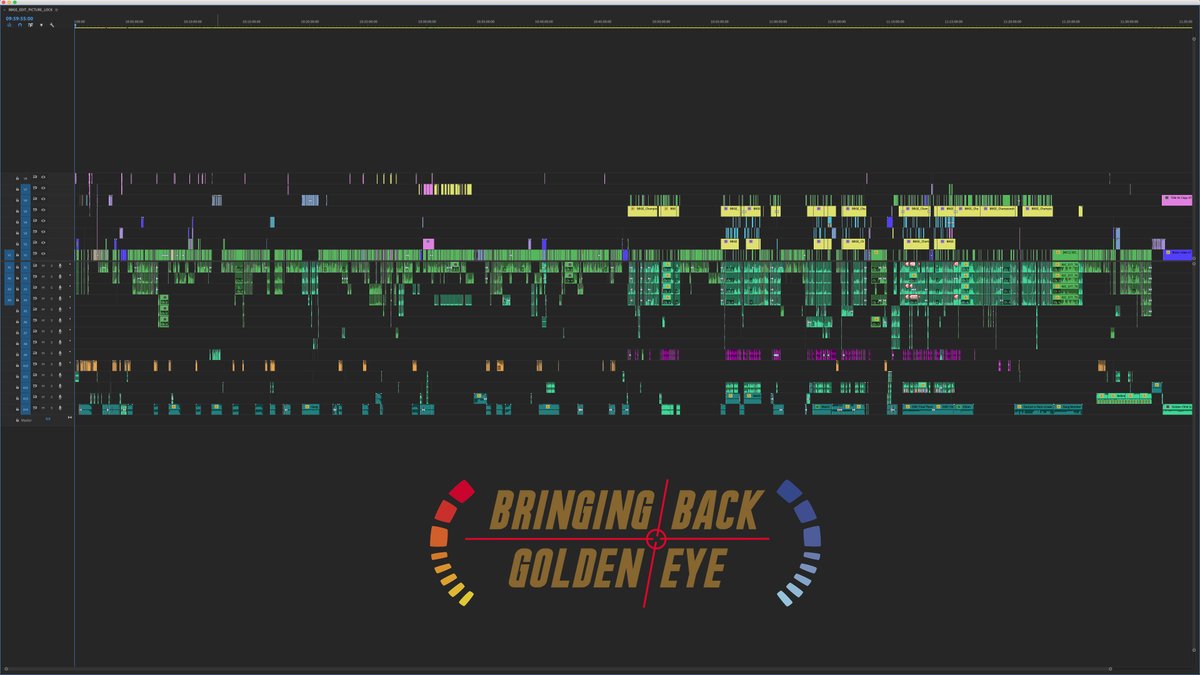Viewport: 1200px width, 675px height.
Task: Lock the Master audio track
Action: tap(17, 420)
